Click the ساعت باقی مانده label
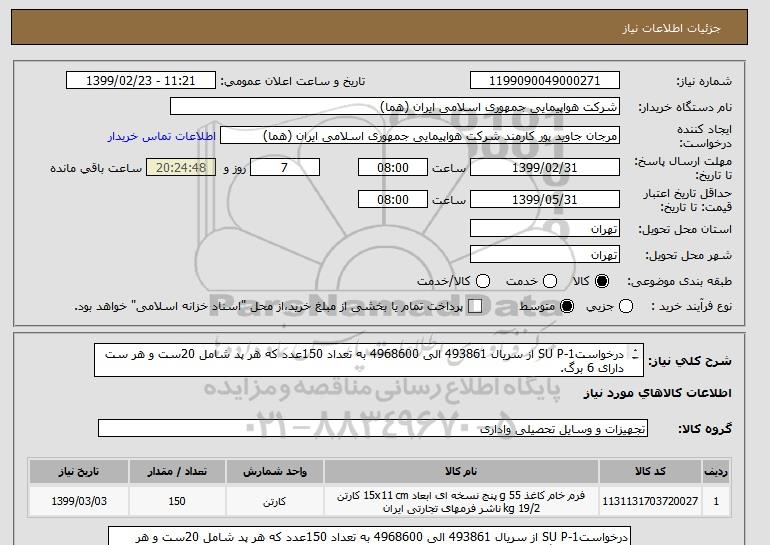Image resolution: width=770 pixels, height=545 pixels. 96,168
